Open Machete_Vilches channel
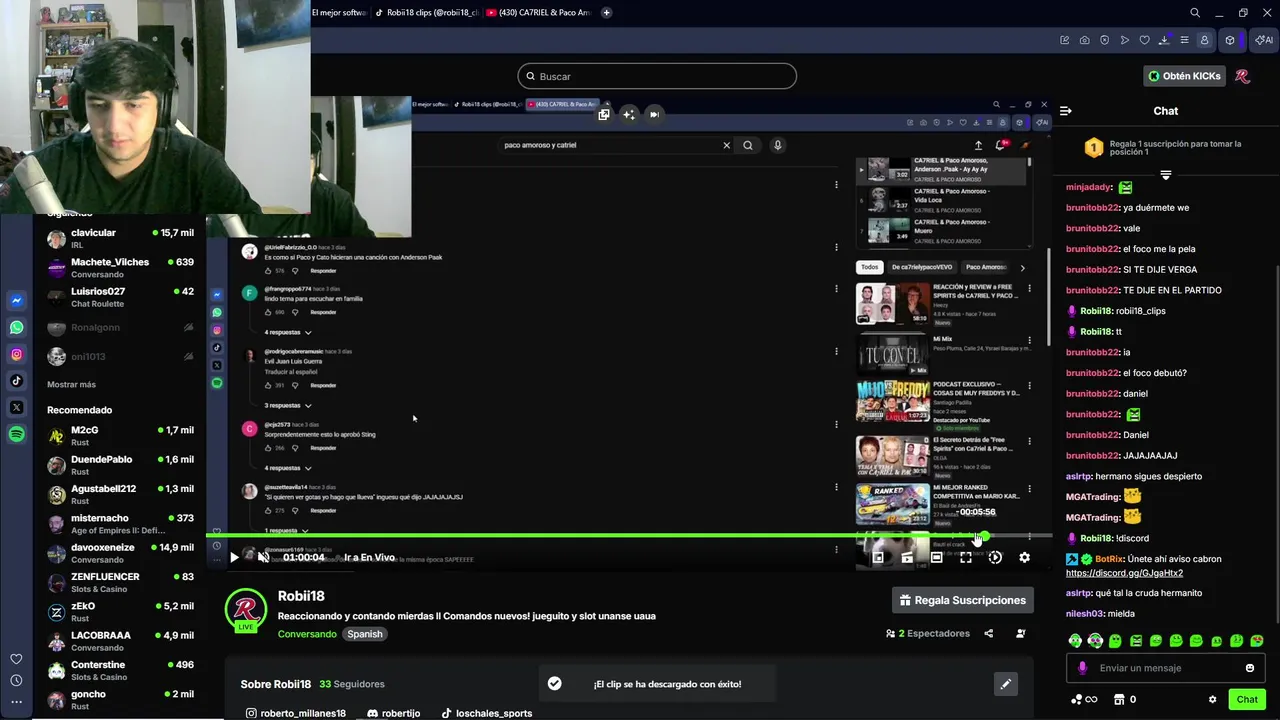Viewport: 1280px width, 720px height. tap(120, 268)
